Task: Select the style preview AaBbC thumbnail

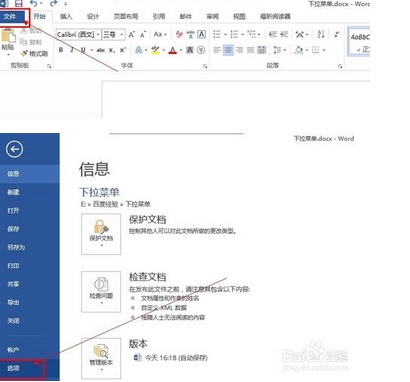Action: click(x=359, y=41)
